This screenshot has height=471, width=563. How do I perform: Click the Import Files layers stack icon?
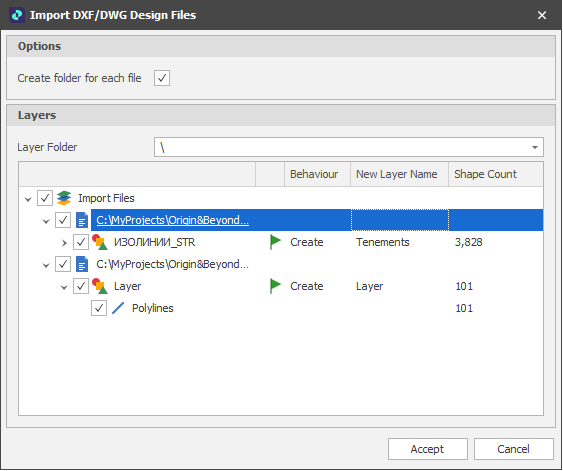[64, 198]
